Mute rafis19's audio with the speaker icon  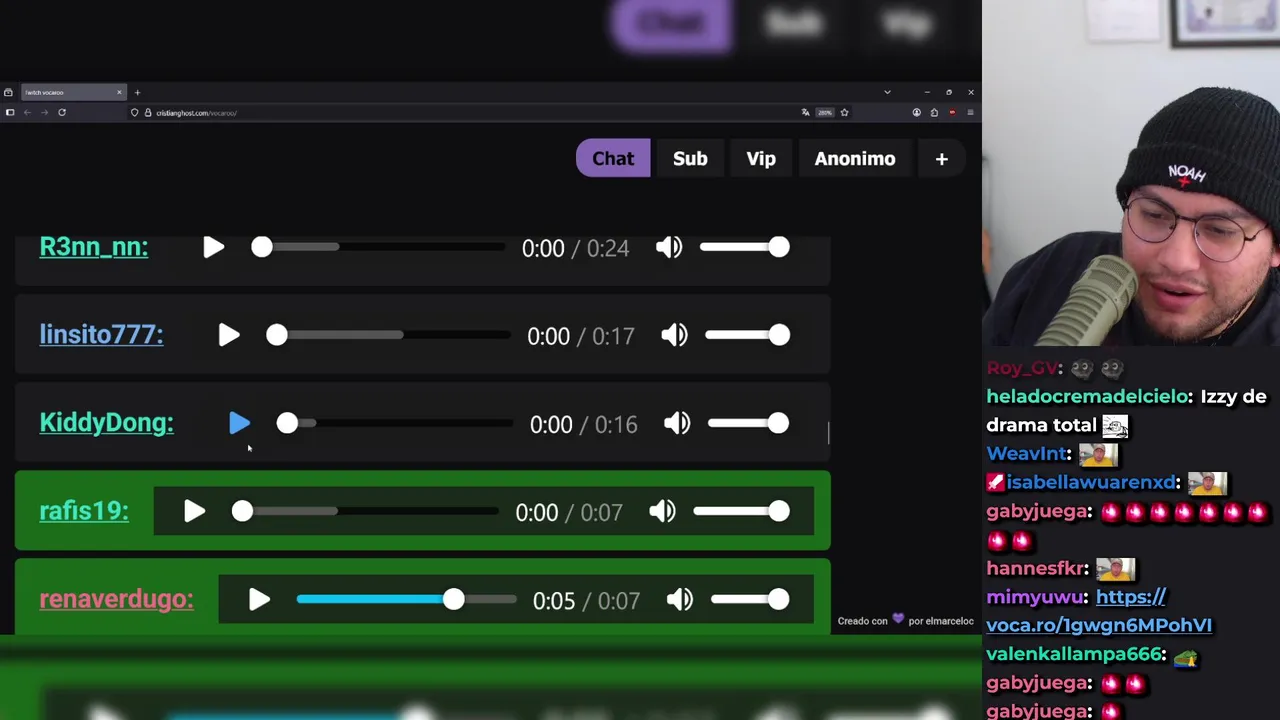662,512
